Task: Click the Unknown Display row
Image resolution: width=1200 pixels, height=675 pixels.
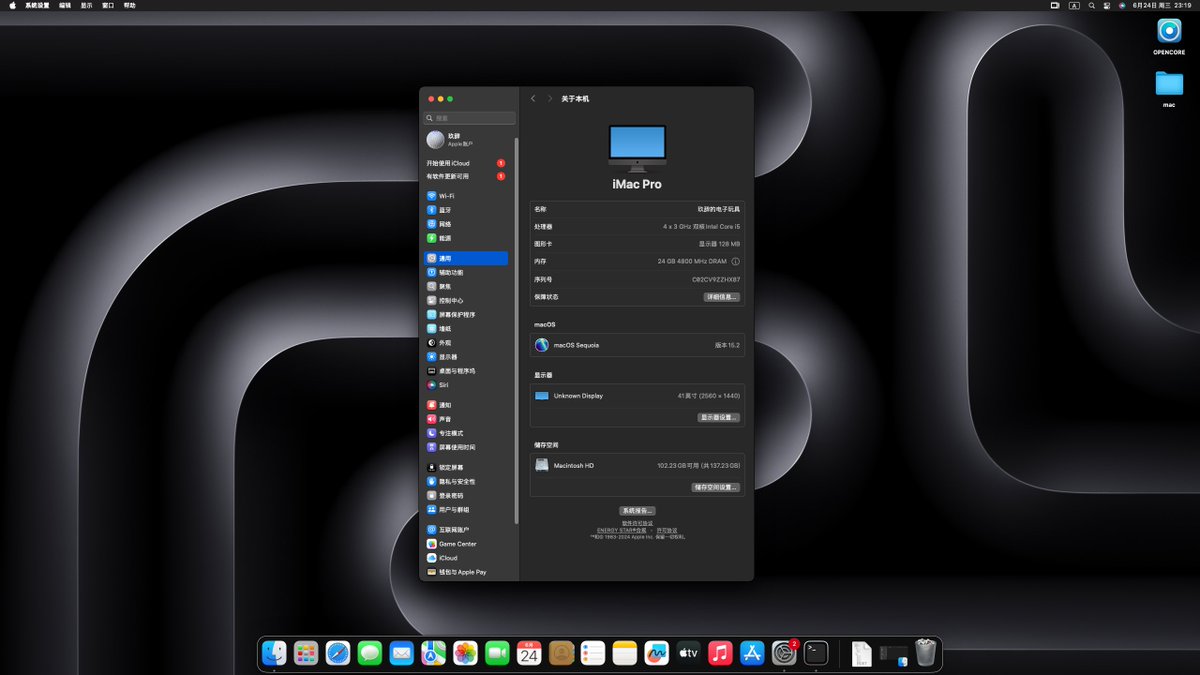Action: pyautogui.click(x=637, y=396)
